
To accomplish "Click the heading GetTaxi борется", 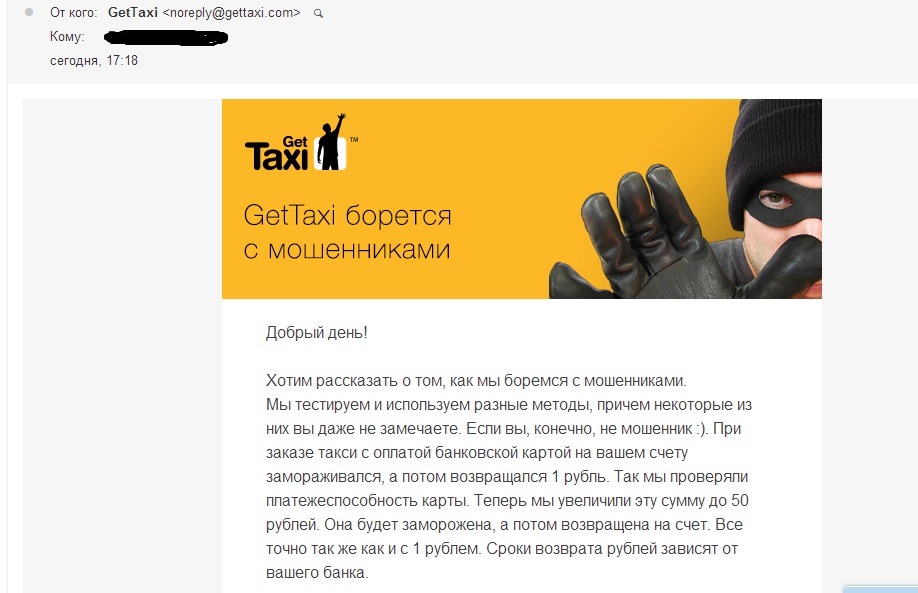I will (x=347, y=215).
